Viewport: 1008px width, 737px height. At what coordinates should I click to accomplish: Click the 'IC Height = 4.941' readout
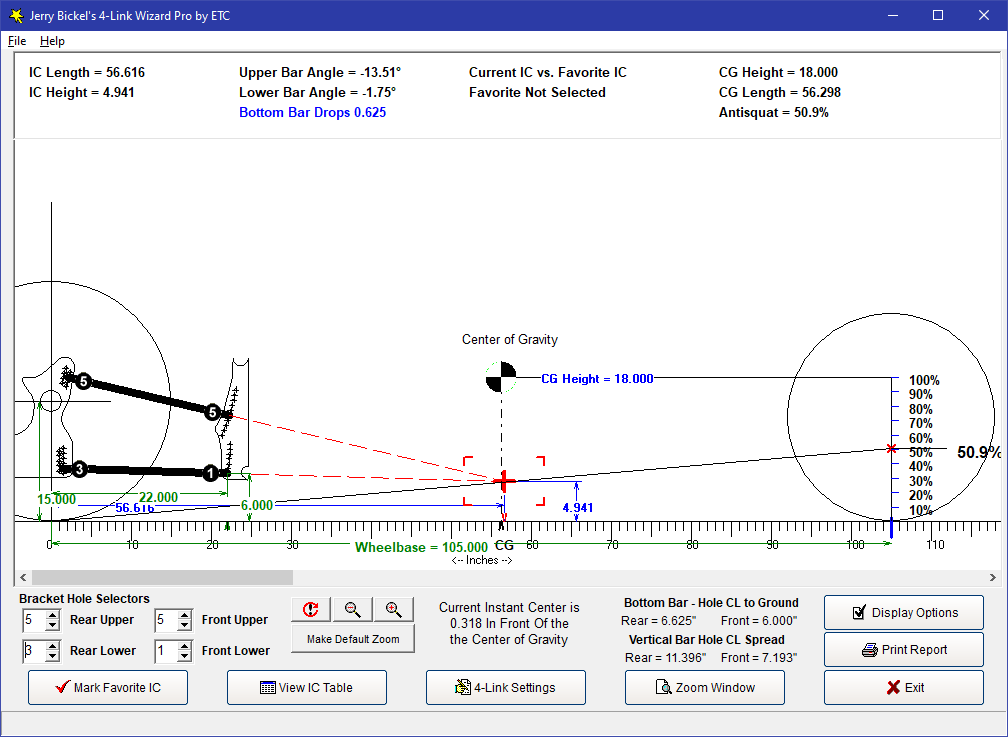click(82, 93)
